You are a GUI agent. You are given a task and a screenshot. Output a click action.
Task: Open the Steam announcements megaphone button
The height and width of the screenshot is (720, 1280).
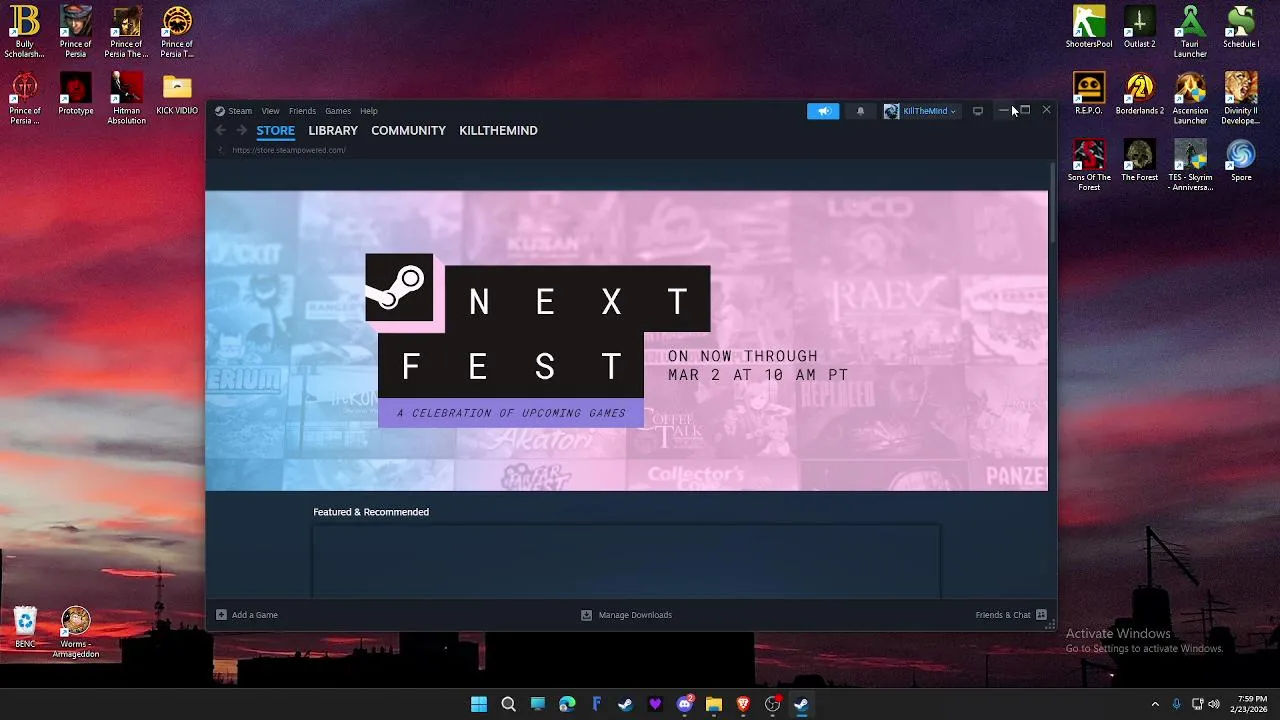click(x=823, y=111)
